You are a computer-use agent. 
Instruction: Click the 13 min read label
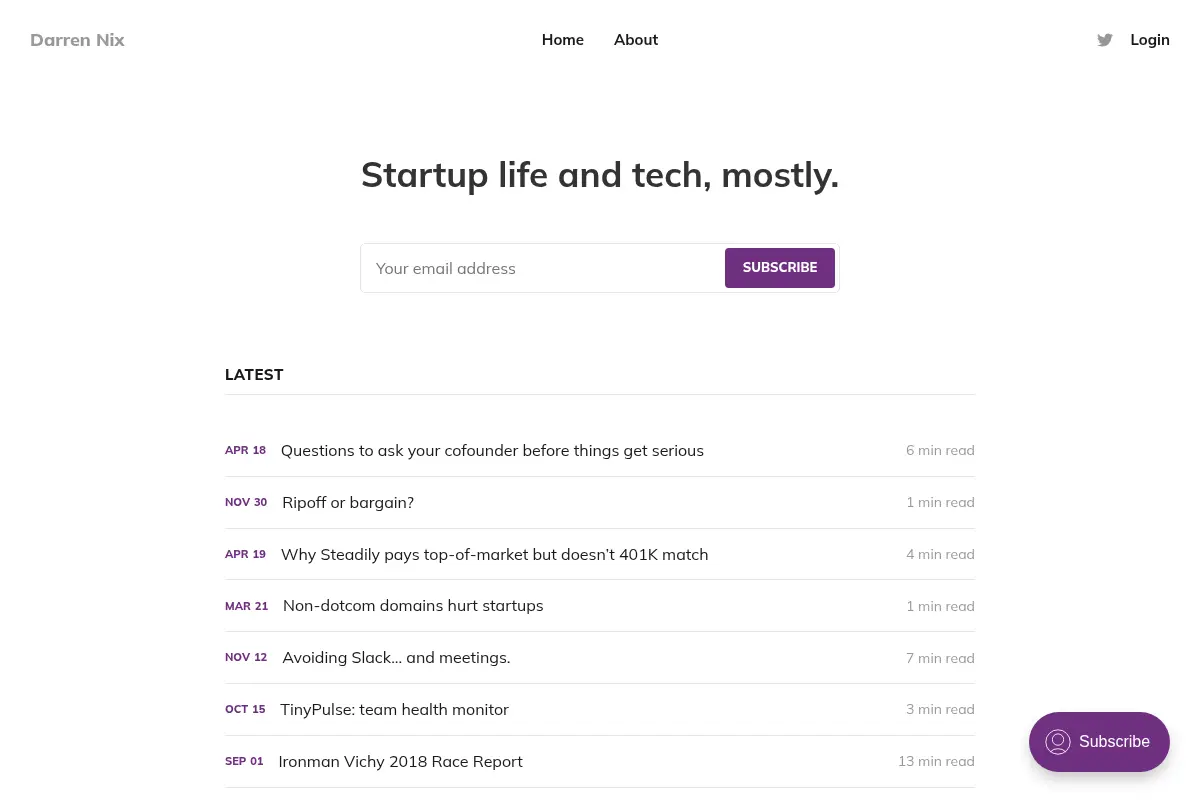point(936,762)
